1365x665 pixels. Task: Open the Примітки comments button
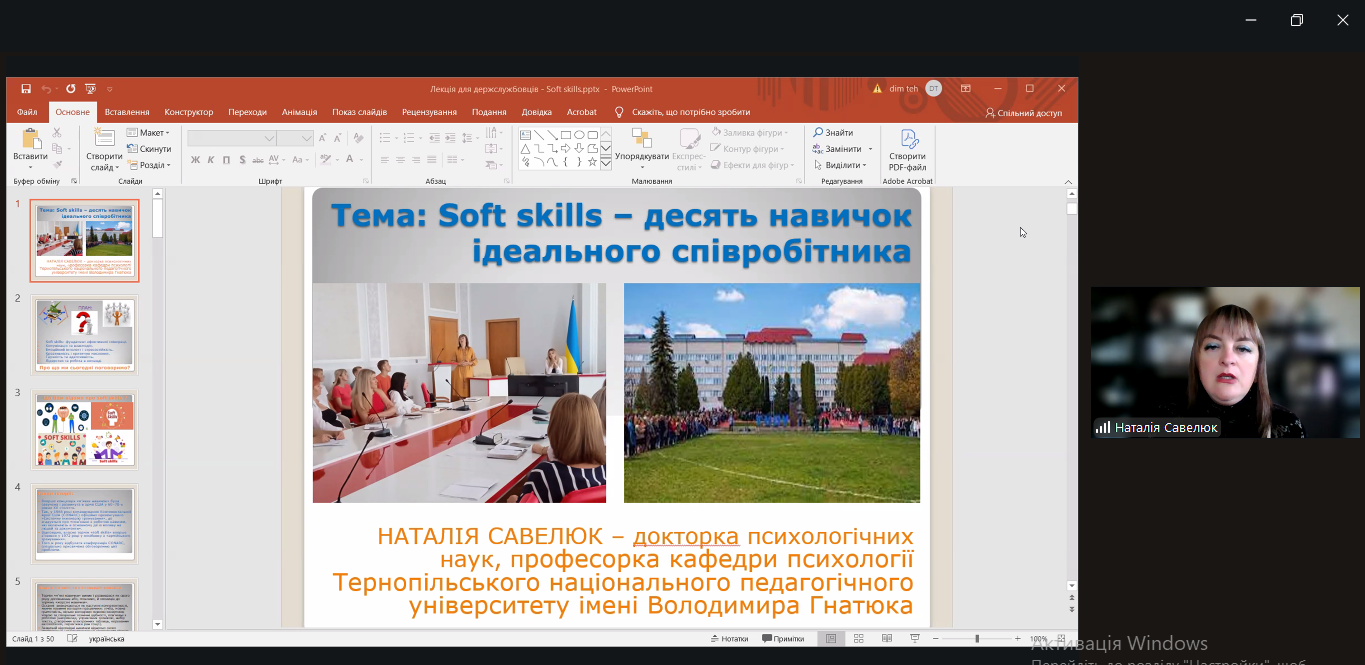tap(783, 639)
